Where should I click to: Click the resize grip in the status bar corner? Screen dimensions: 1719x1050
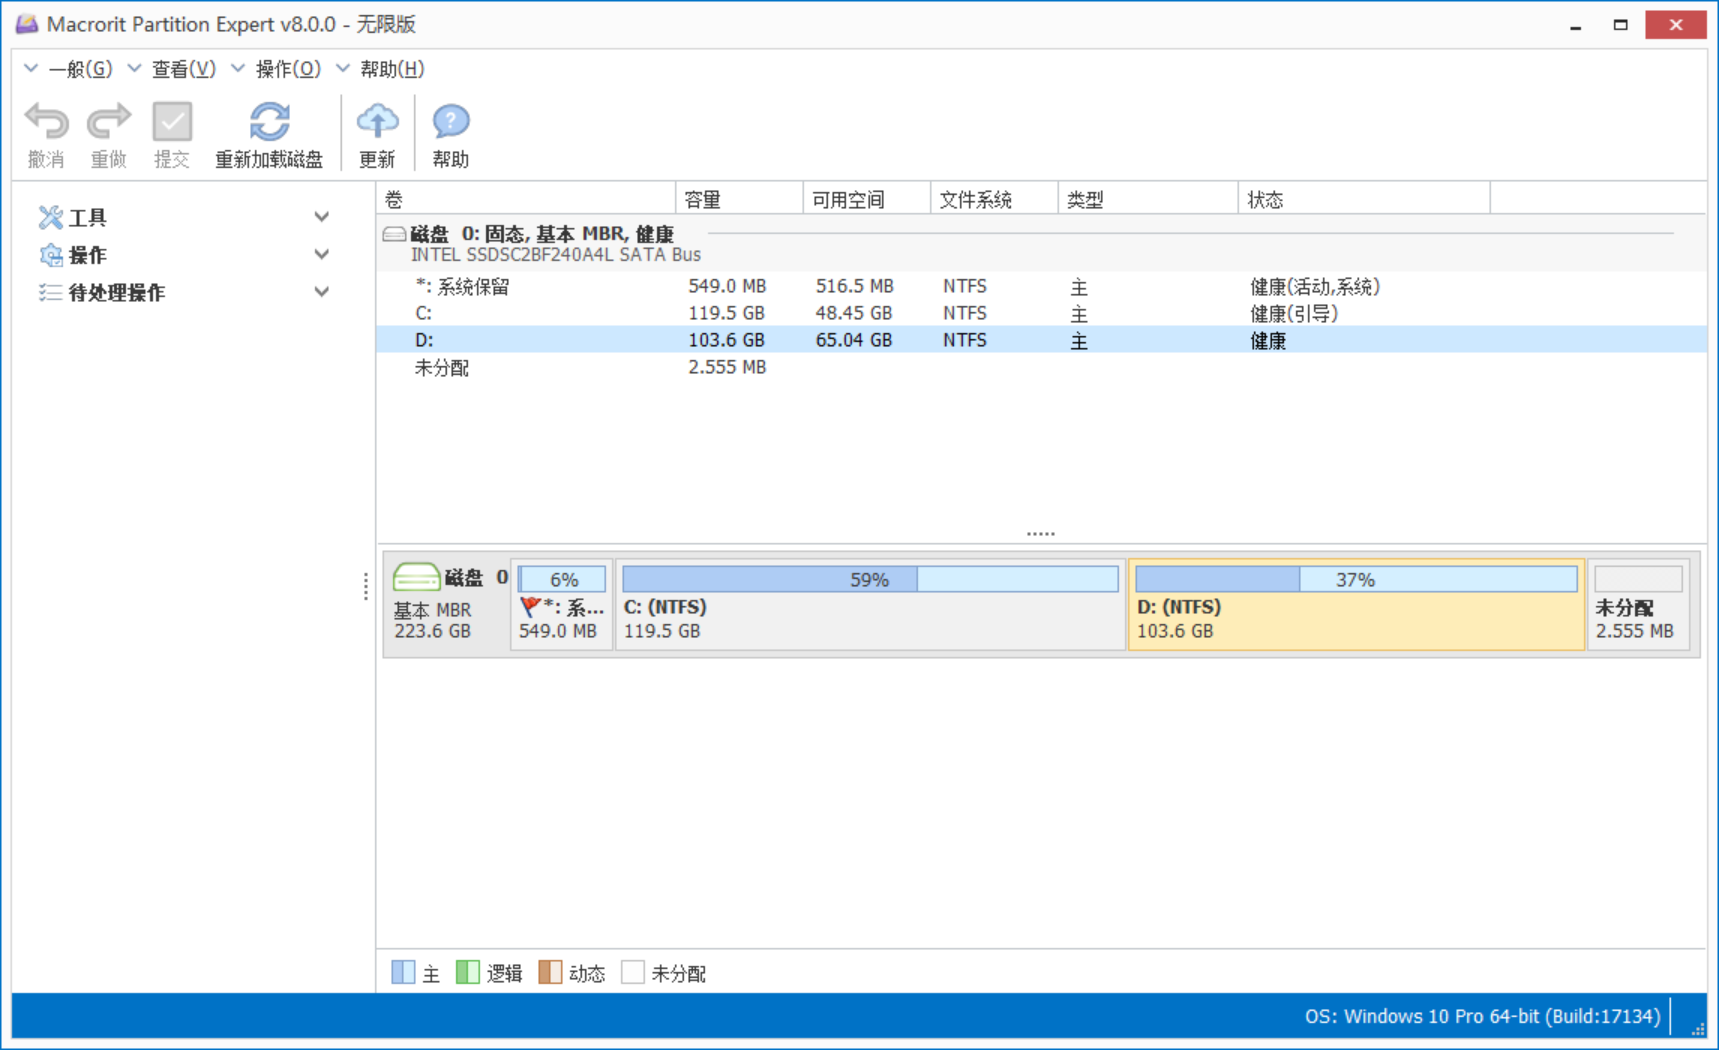[x=1697, y=1029]
